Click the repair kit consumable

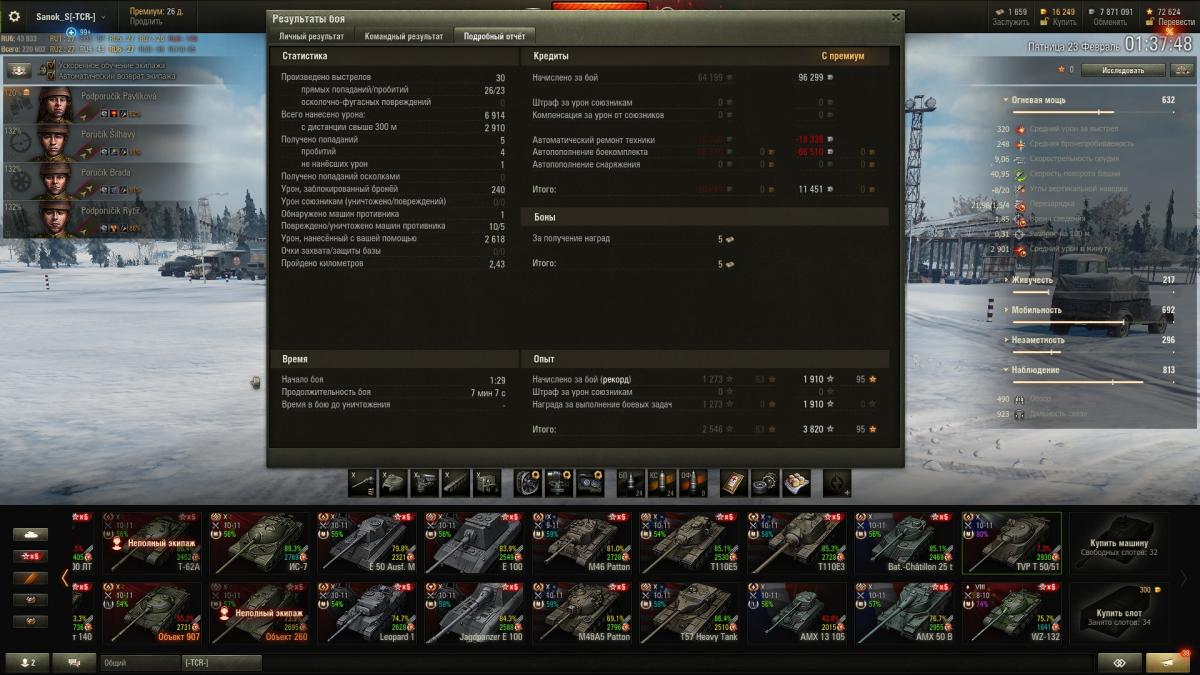[x=765, y=482]
